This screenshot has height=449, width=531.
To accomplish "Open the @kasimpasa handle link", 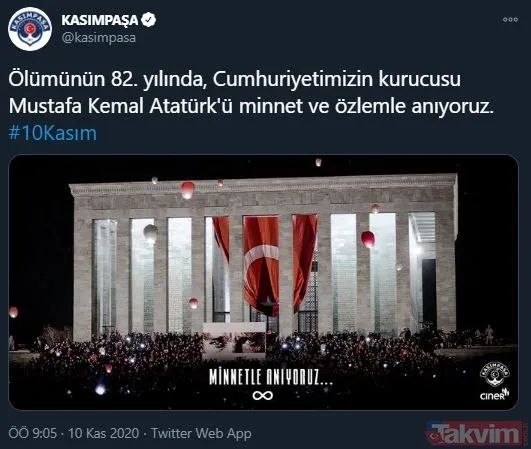I will point(99,38).
